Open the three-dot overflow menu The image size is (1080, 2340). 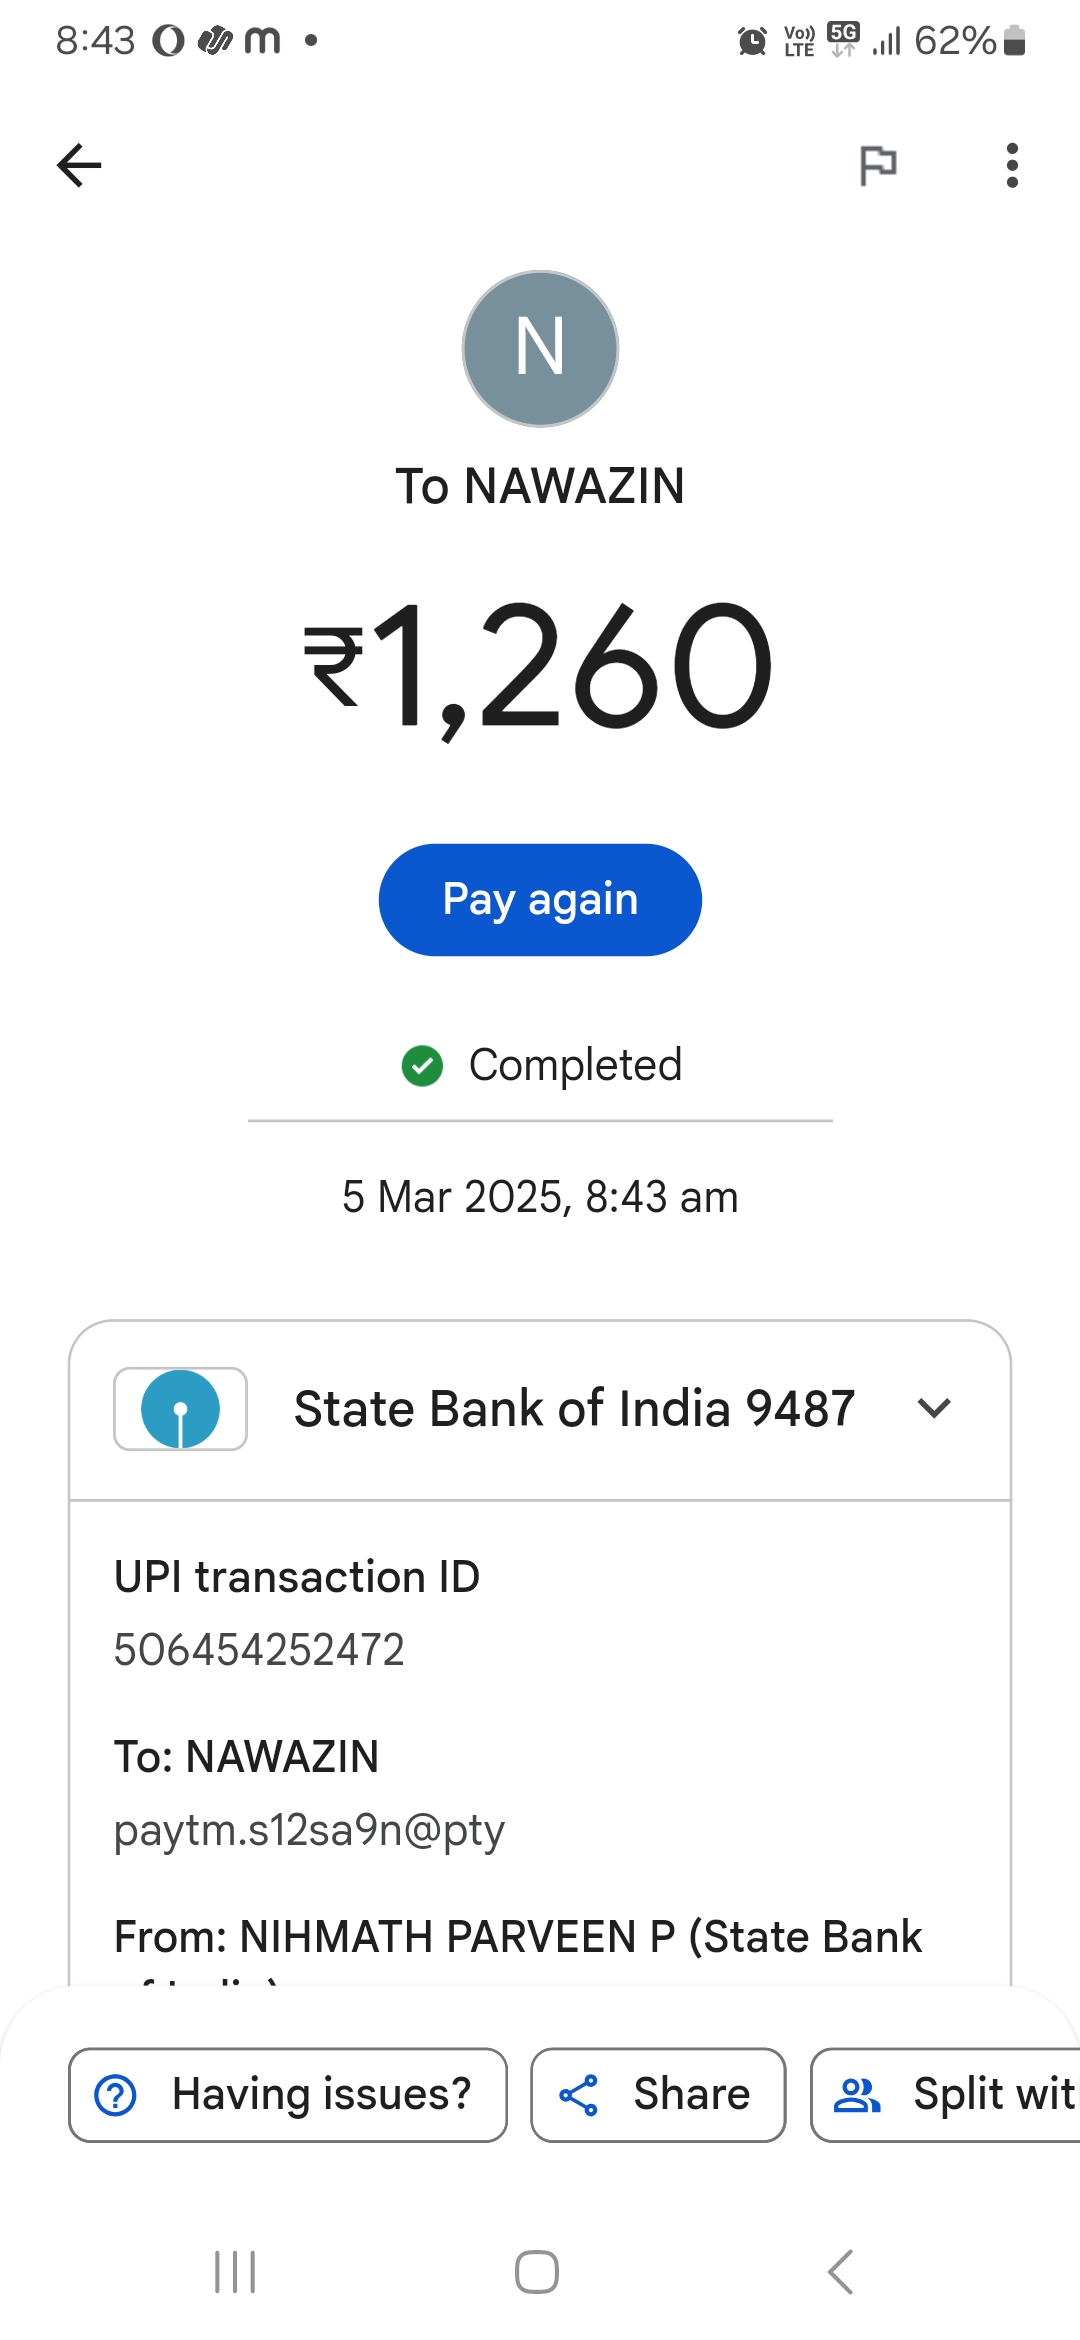point(1012,166)
